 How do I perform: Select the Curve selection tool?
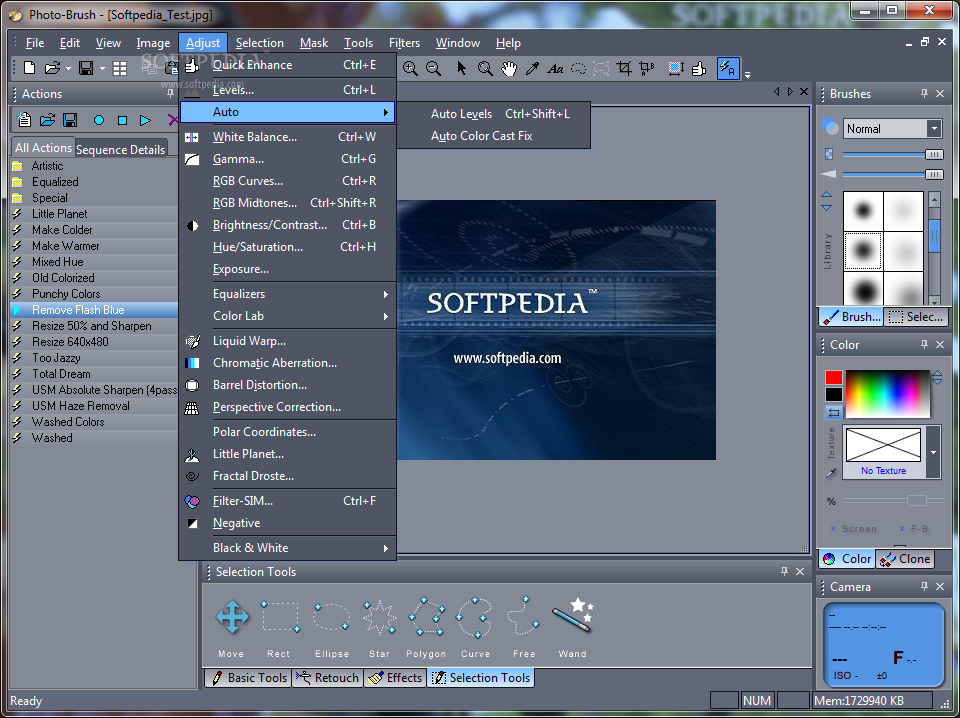[x=474, y=617]
